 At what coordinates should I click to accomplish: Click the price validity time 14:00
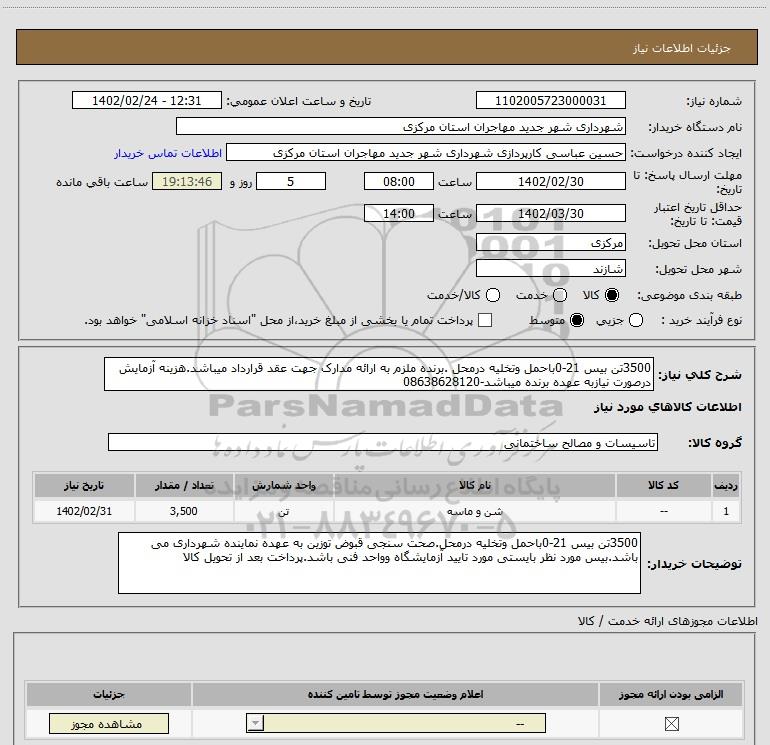tap(399, 213)
